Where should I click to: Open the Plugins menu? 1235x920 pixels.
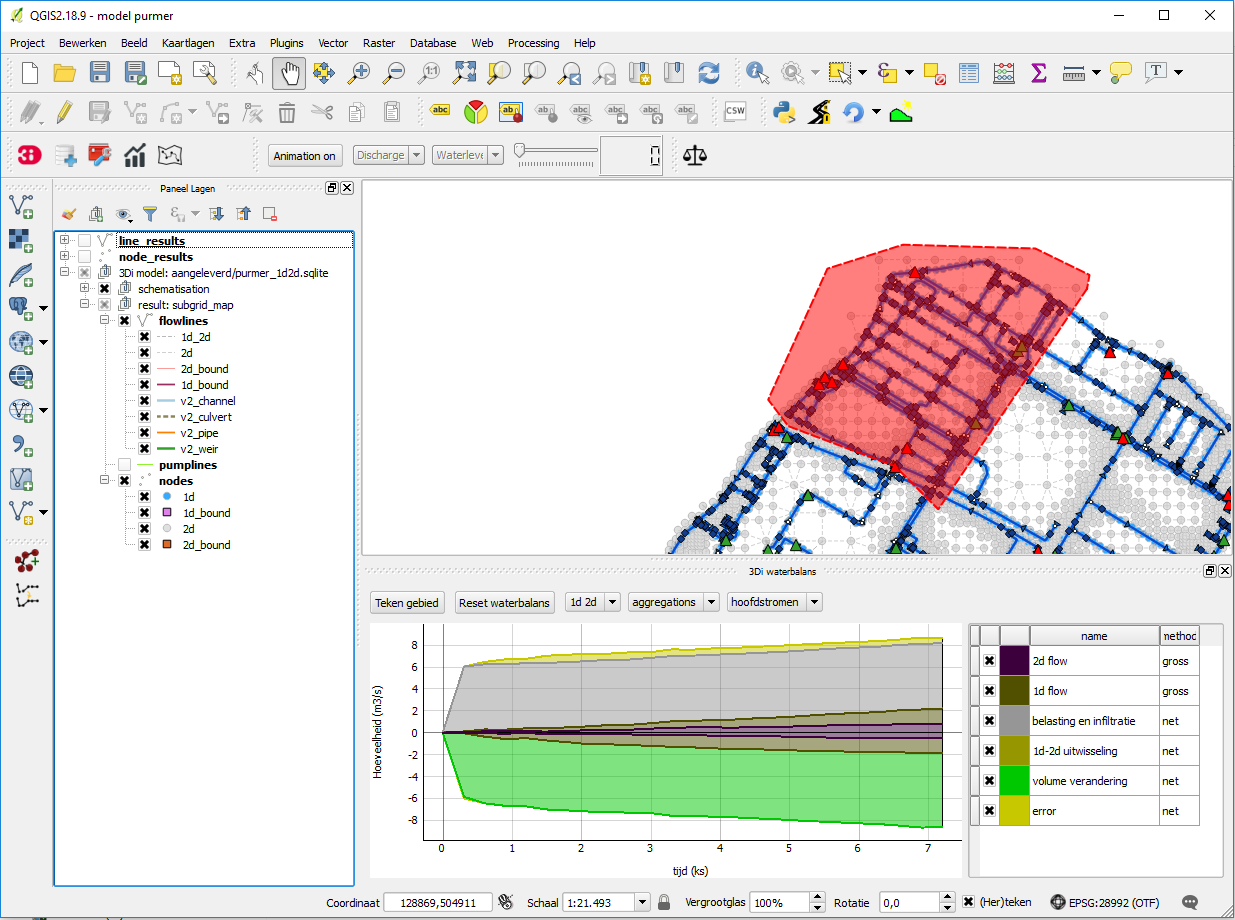point(287,43)
